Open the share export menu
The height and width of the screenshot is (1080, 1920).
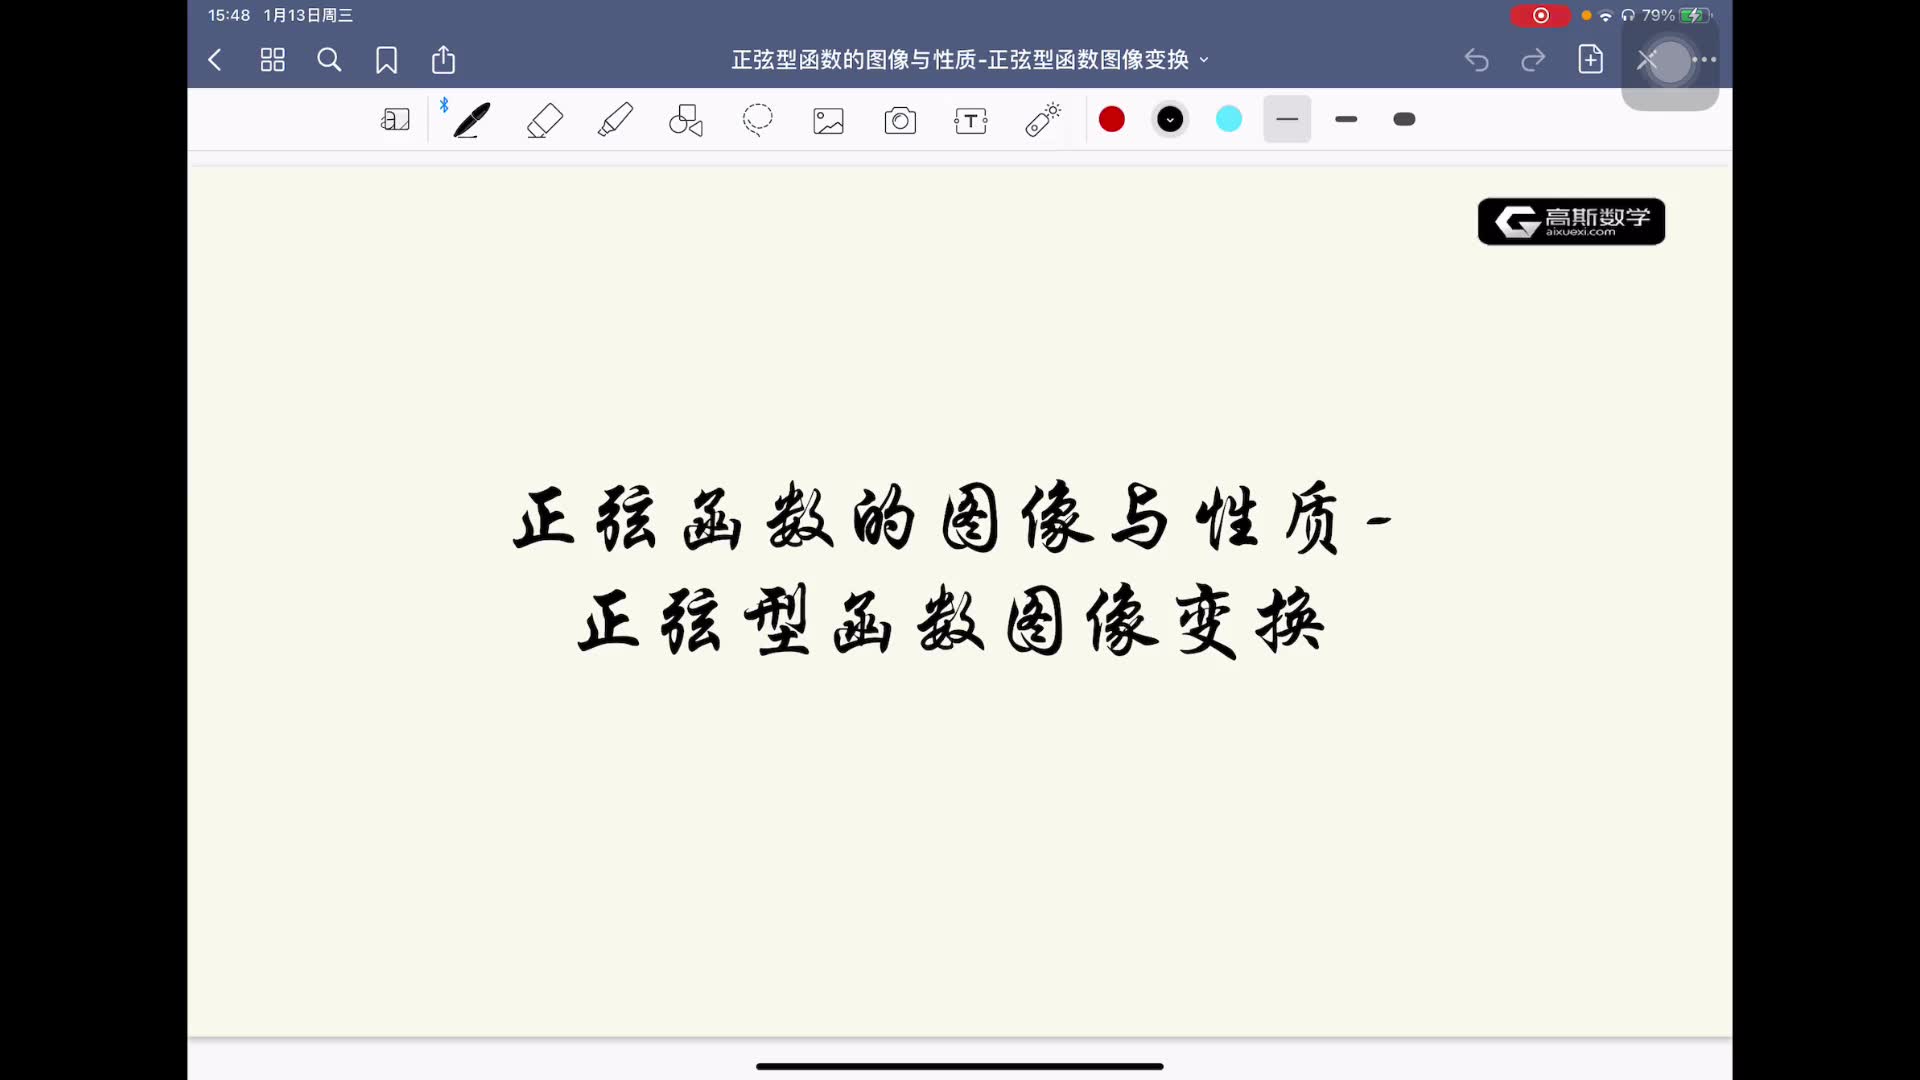[443, 60]
